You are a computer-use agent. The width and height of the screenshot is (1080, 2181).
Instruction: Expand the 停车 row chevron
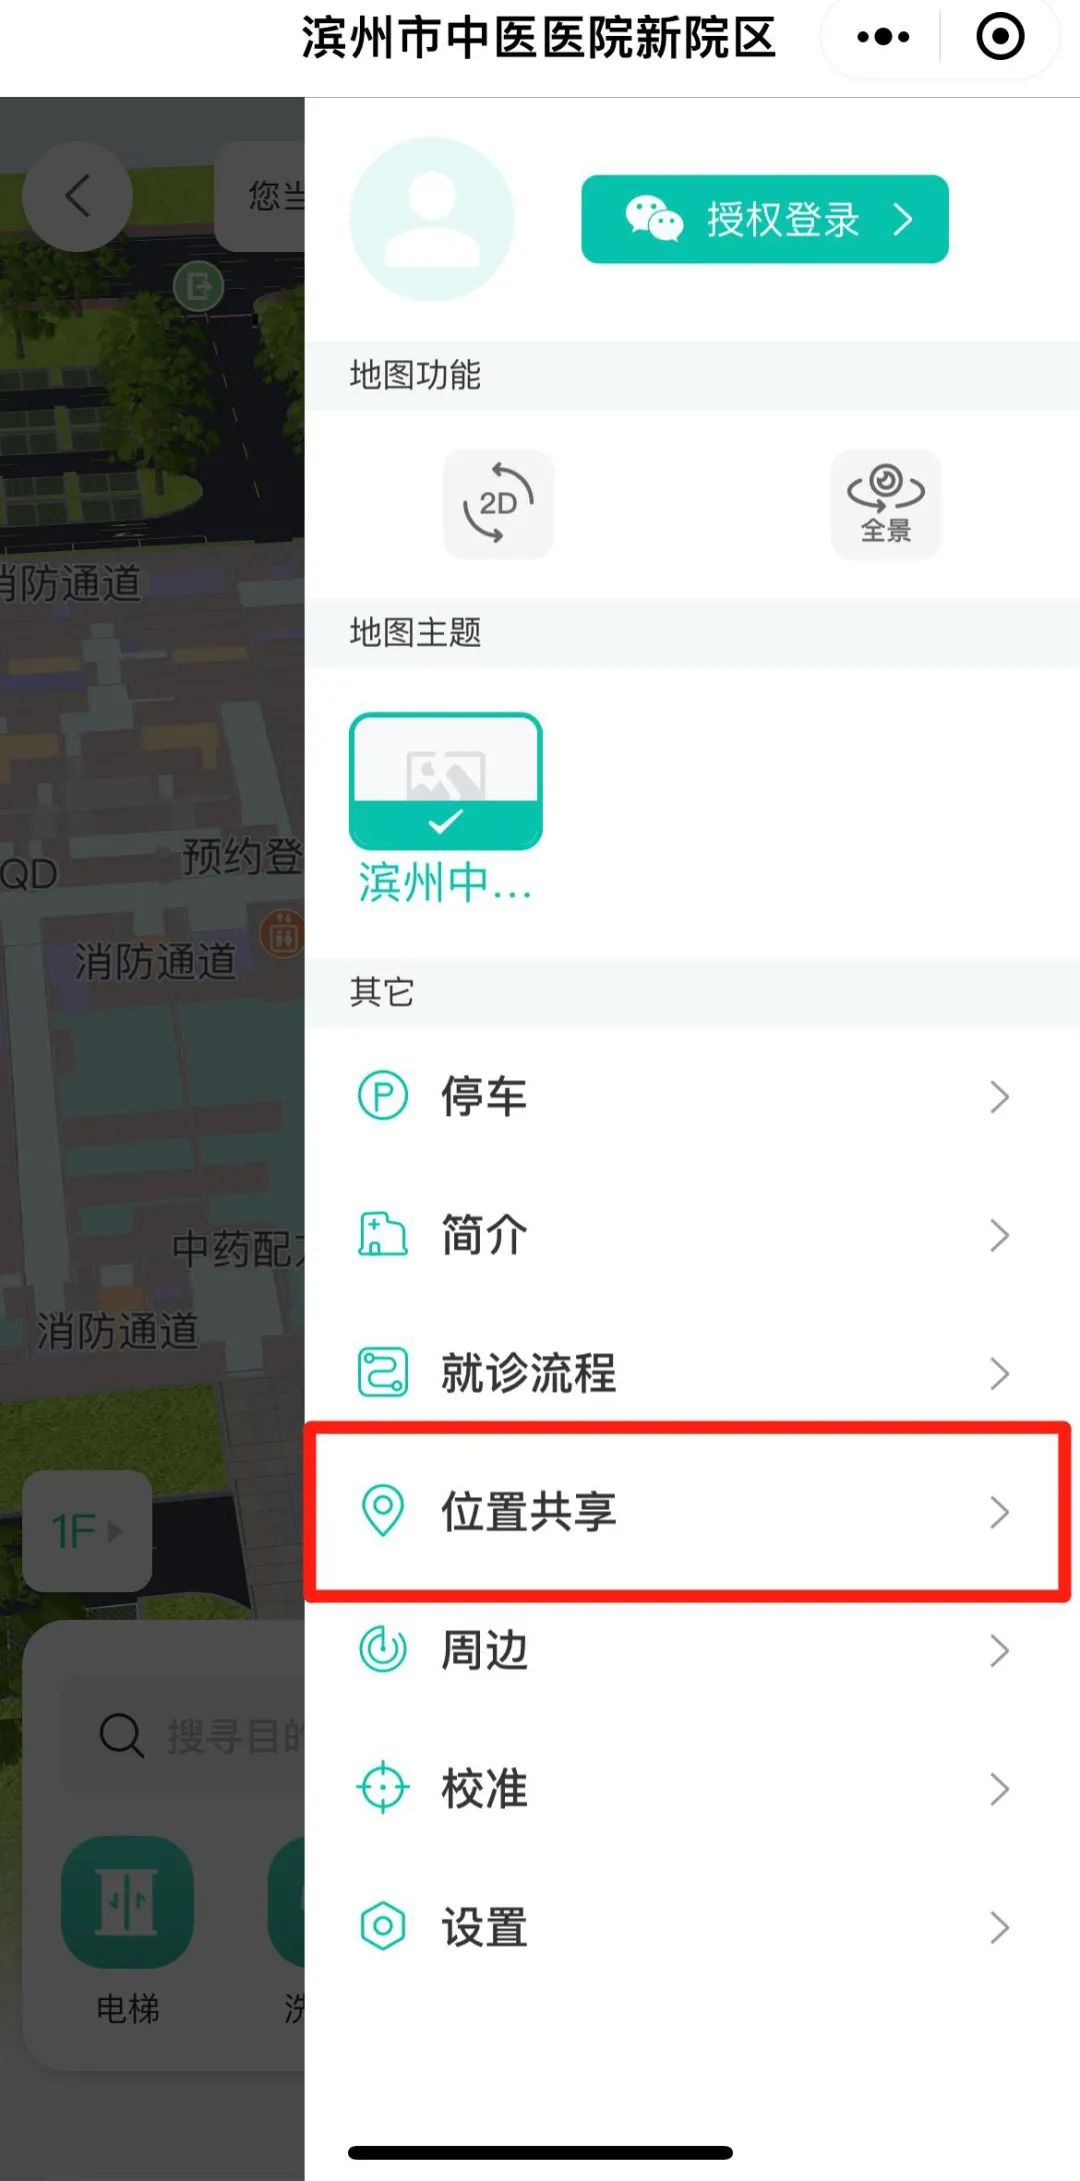[999, 1097]
